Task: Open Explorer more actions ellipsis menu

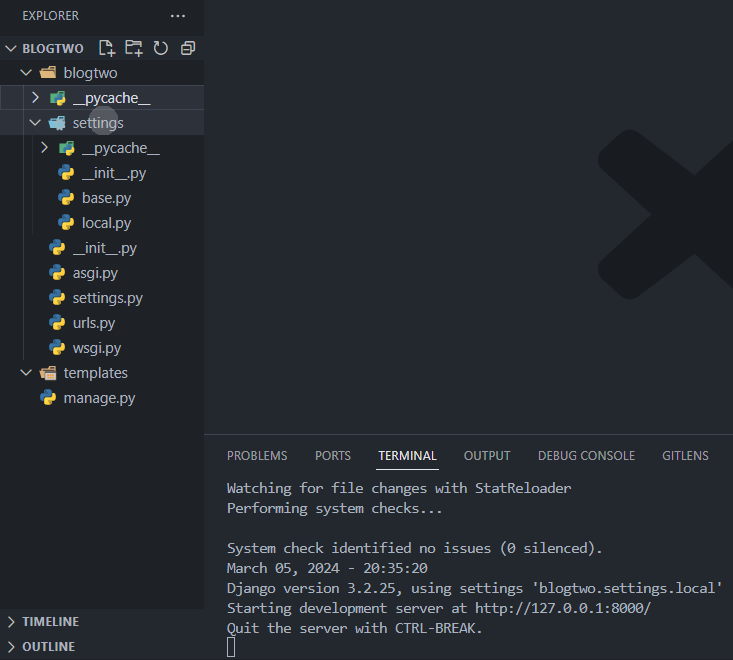Action: (x=178, y=16)
